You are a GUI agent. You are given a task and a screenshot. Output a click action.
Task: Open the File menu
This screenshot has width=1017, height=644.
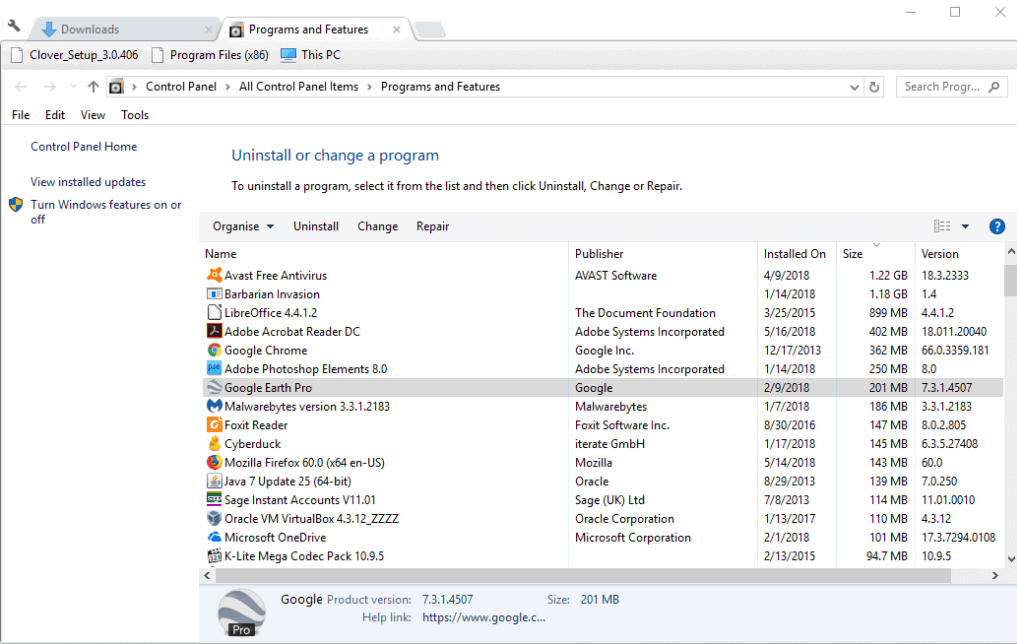[x=21, y=115]
